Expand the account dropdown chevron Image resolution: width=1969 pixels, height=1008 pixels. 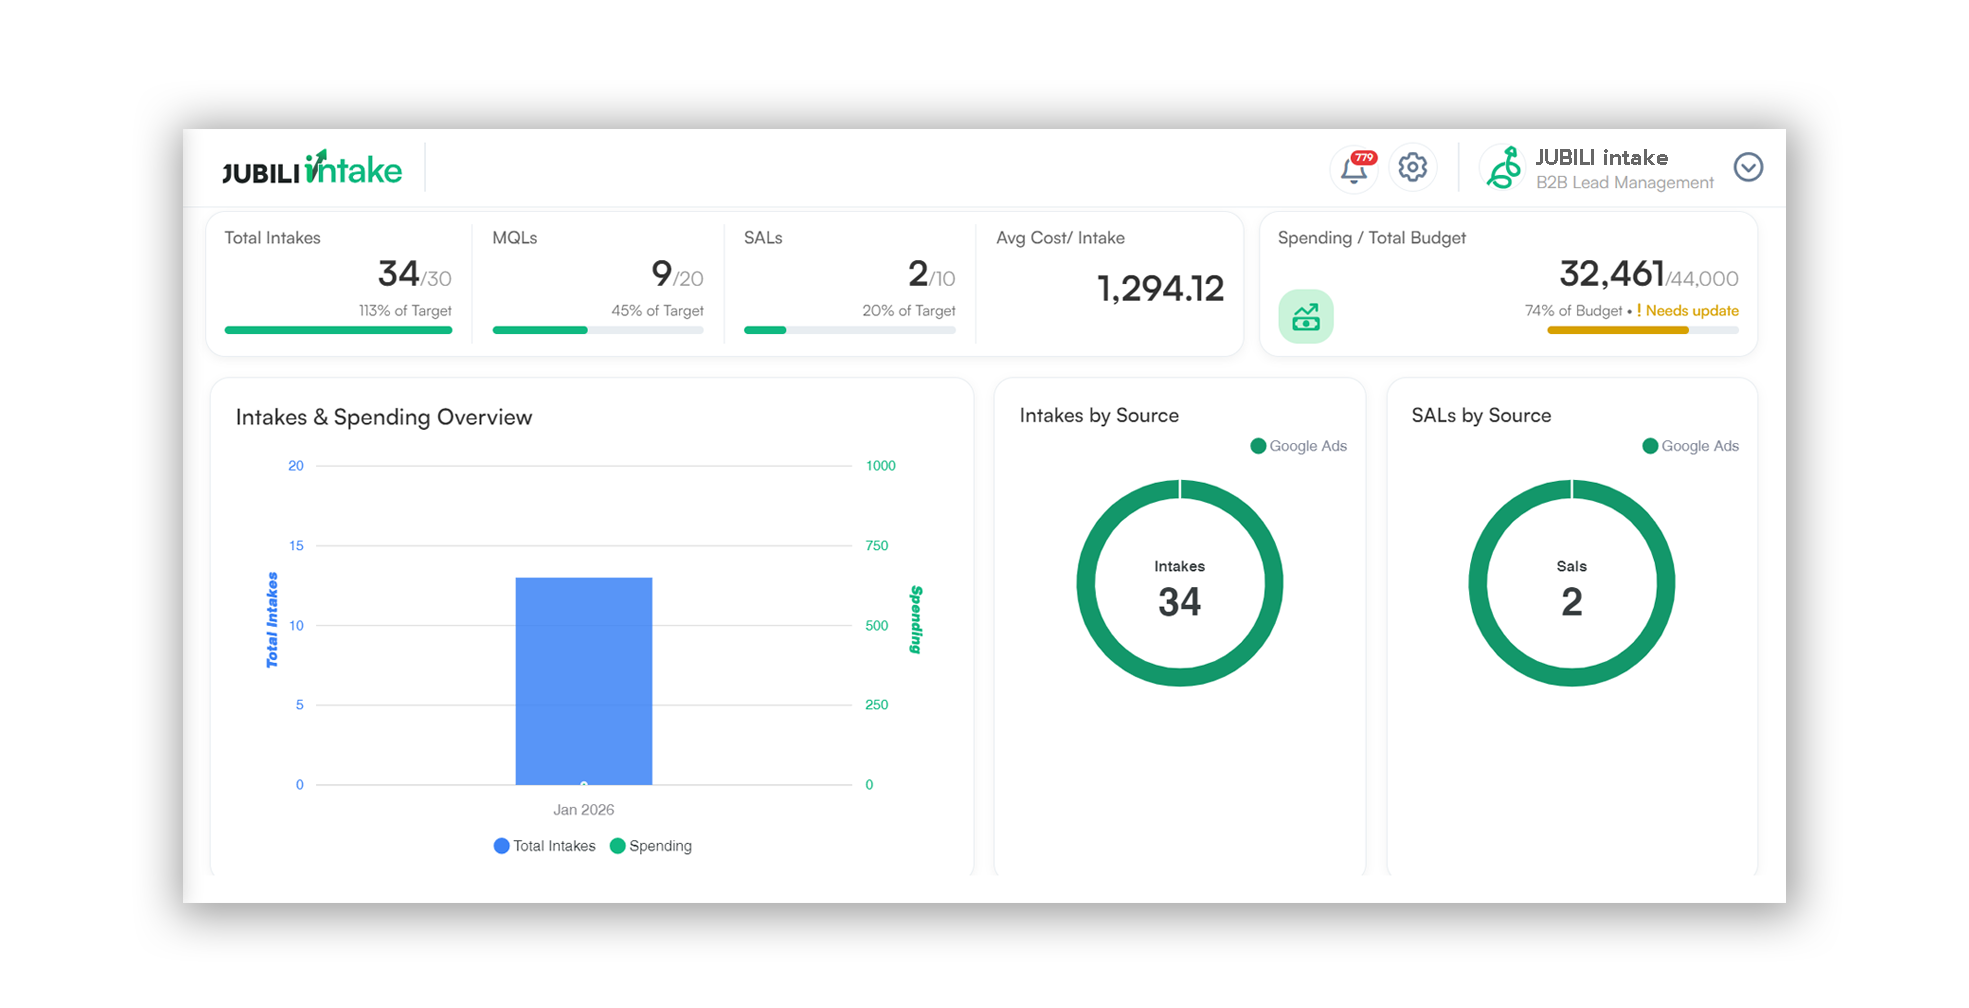(x=1747, y=167)
